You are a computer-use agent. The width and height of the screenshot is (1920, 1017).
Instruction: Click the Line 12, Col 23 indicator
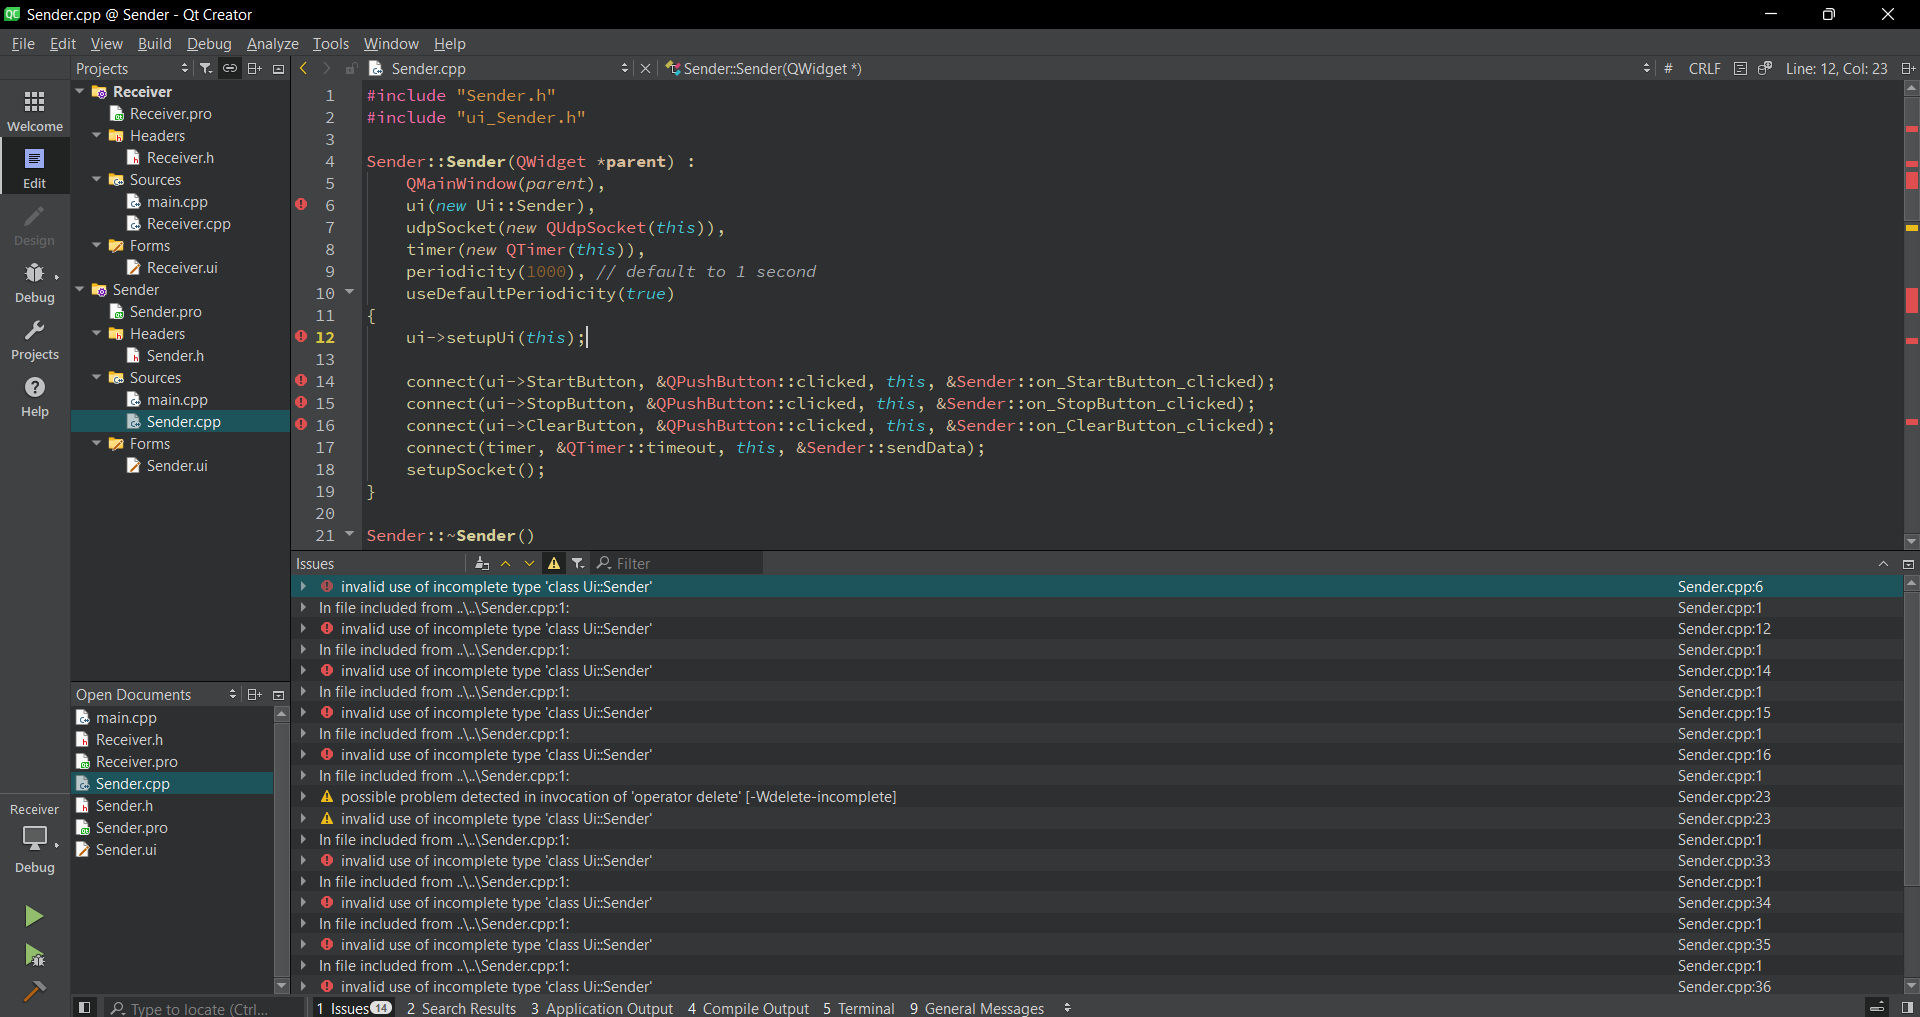click(1836, 68)
